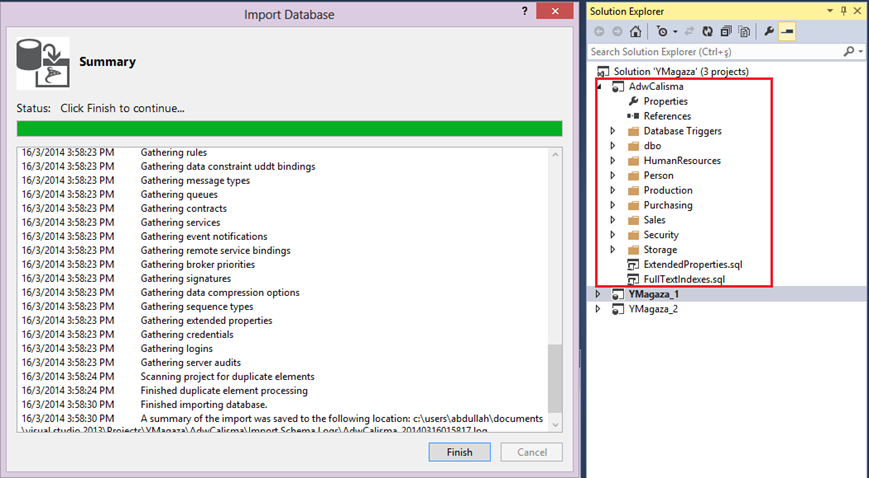Toggle the Show All Files icon
The width and height of the screenshot is (869, 478).
click(x=744, y=32)
